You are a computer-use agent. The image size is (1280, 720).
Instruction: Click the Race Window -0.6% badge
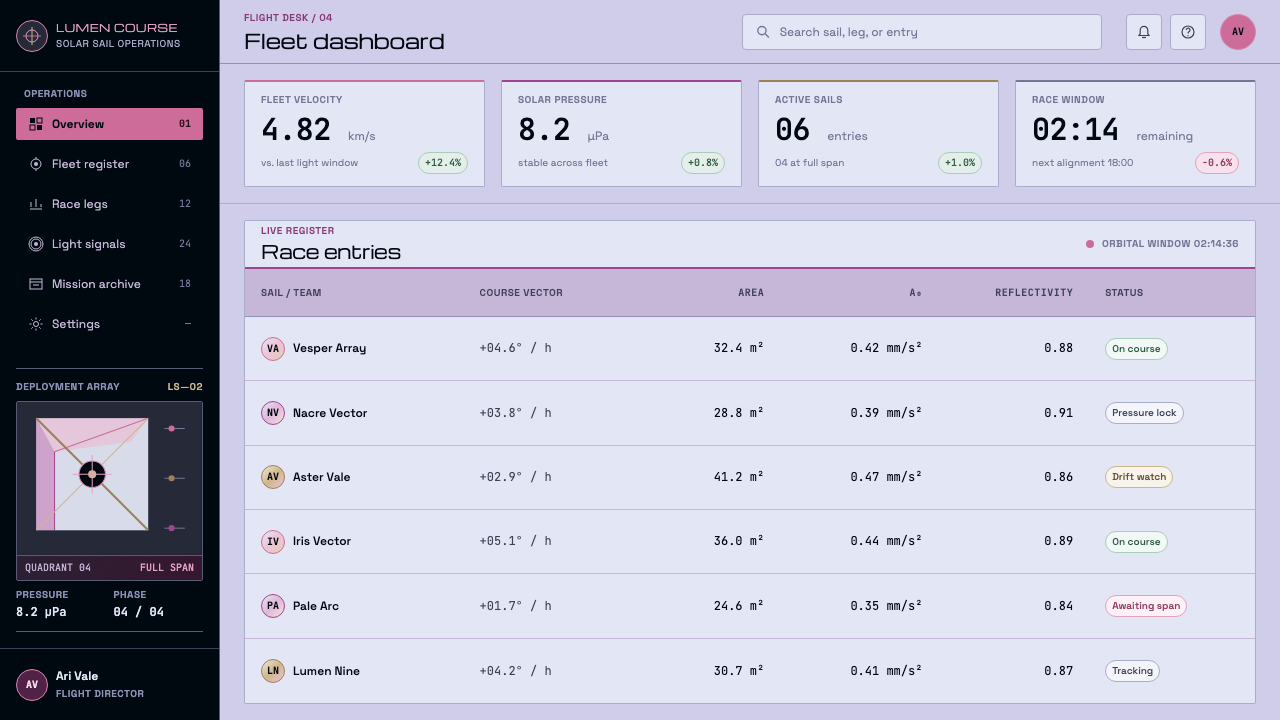pyautogui.click(x=1217, y=163)
